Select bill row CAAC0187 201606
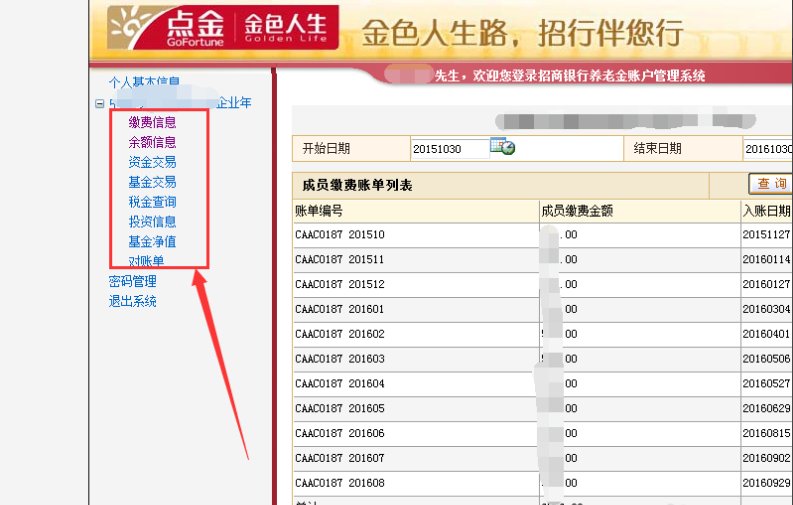 [x=340, y=433]
